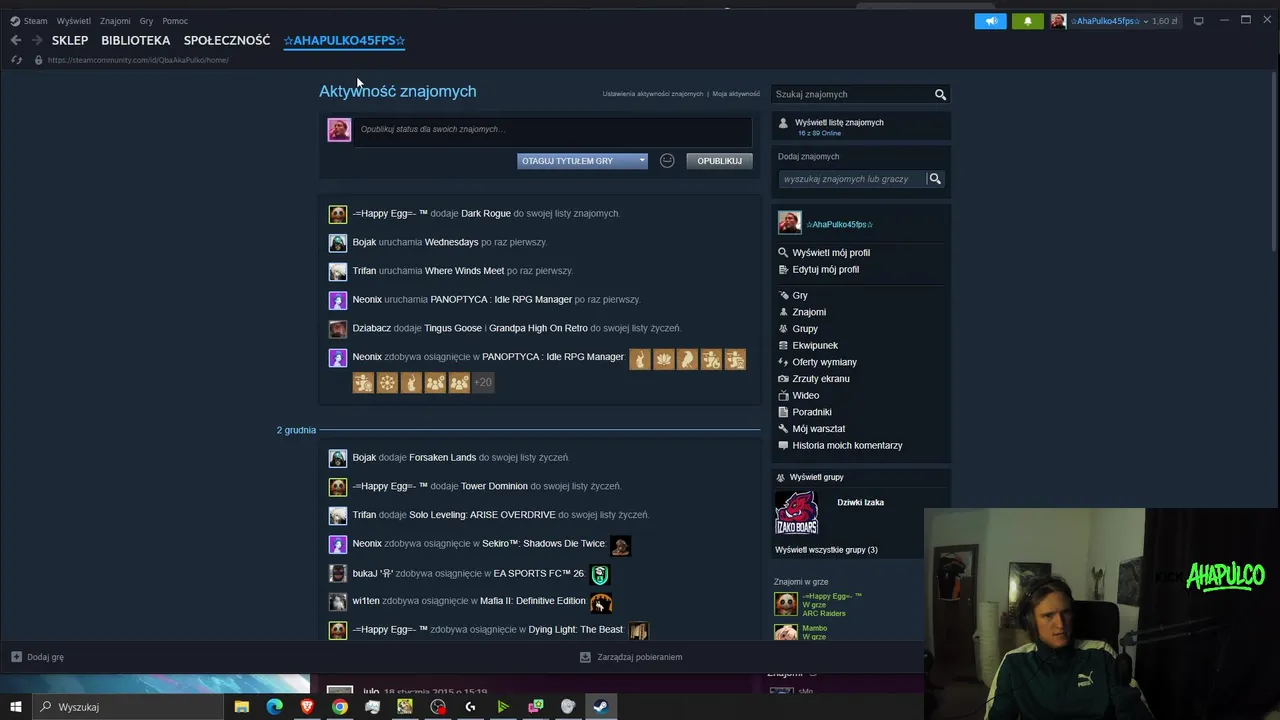The image size is (1280, 720).
Task: Click Wyświetl listę znajomych
Action: pos(839,122)
